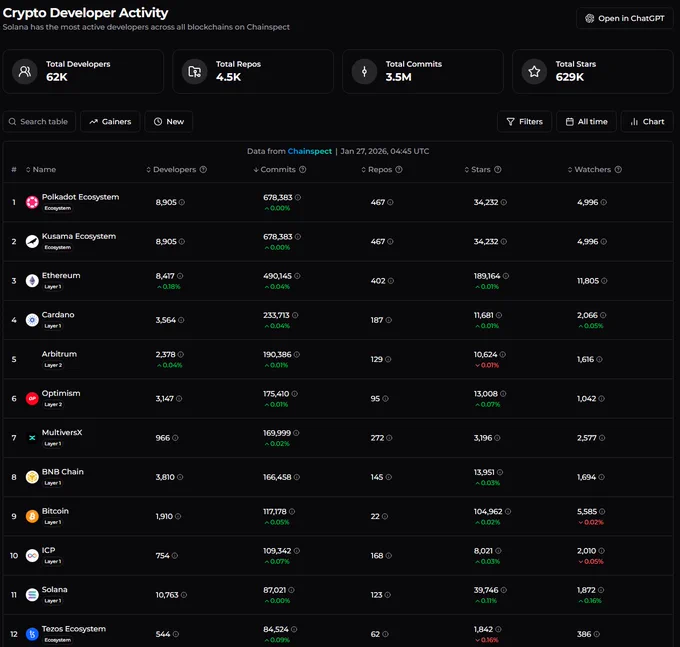680x647 pixels.
Task: Select Cardano's 233,713 commits value
Action: pos(276,315)
